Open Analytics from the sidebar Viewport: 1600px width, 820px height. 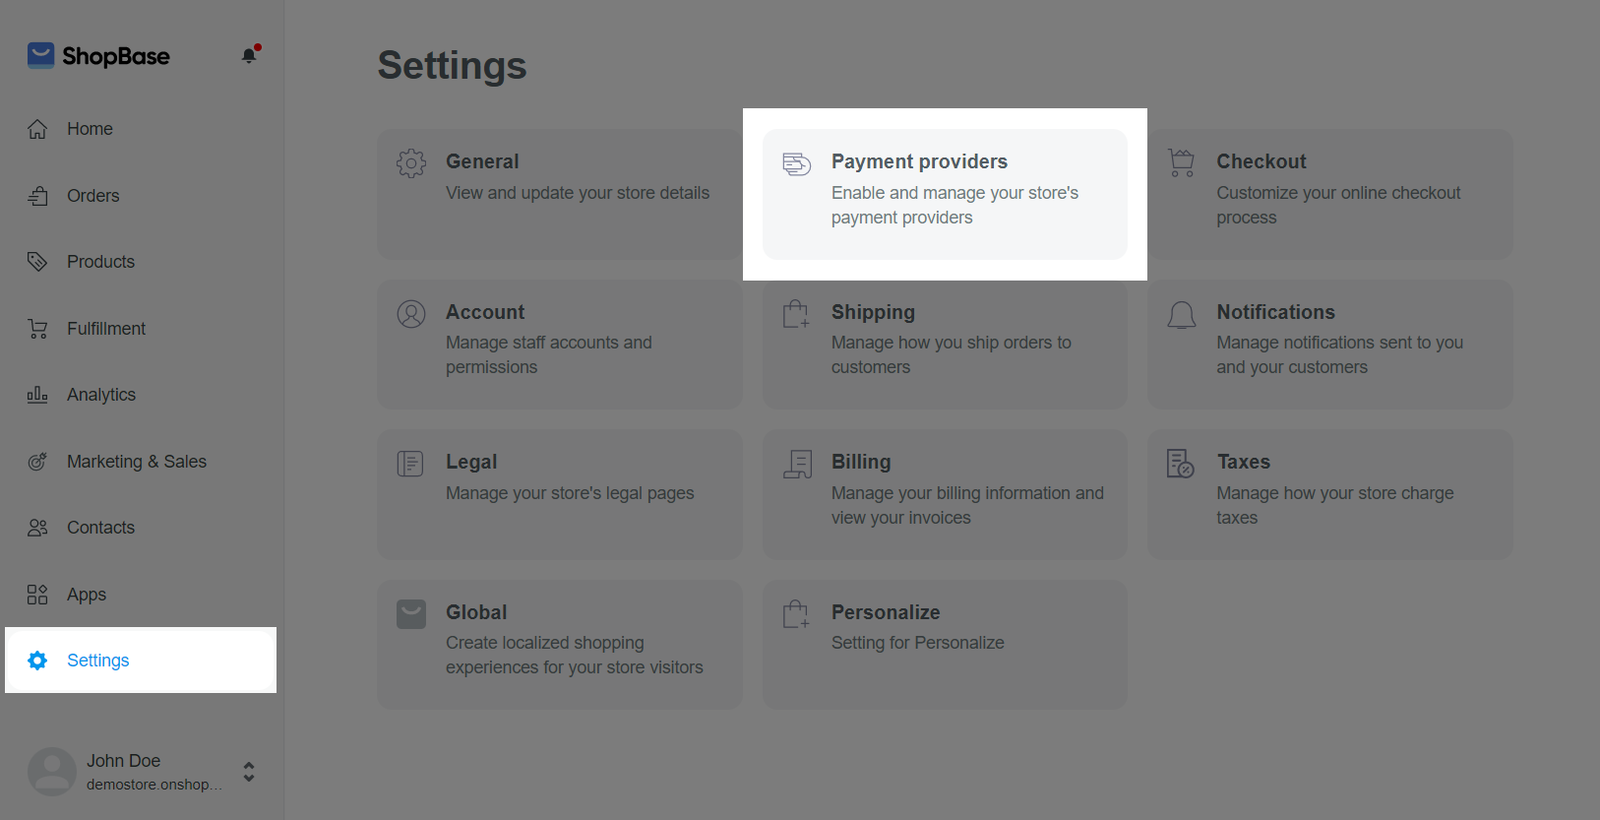(100, 395)
